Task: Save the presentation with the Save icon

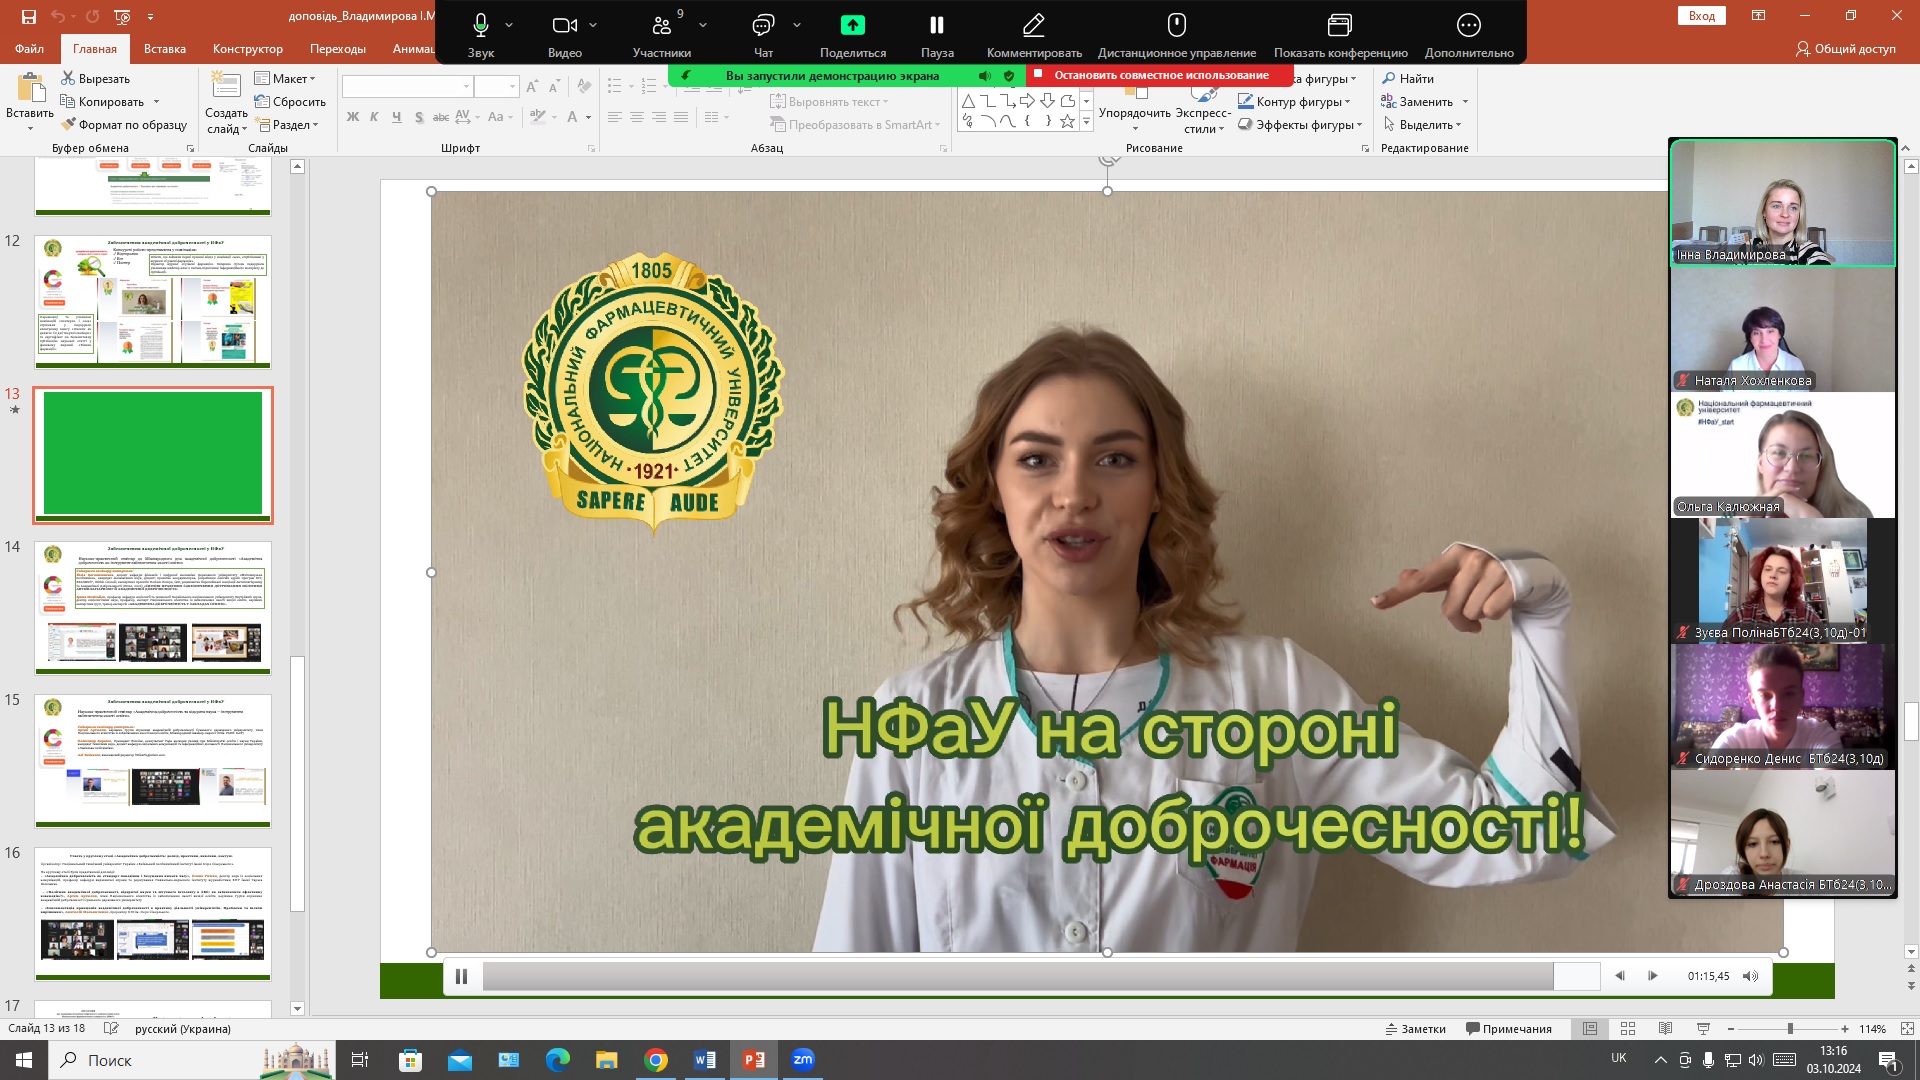Action: (x=29, y=16)
